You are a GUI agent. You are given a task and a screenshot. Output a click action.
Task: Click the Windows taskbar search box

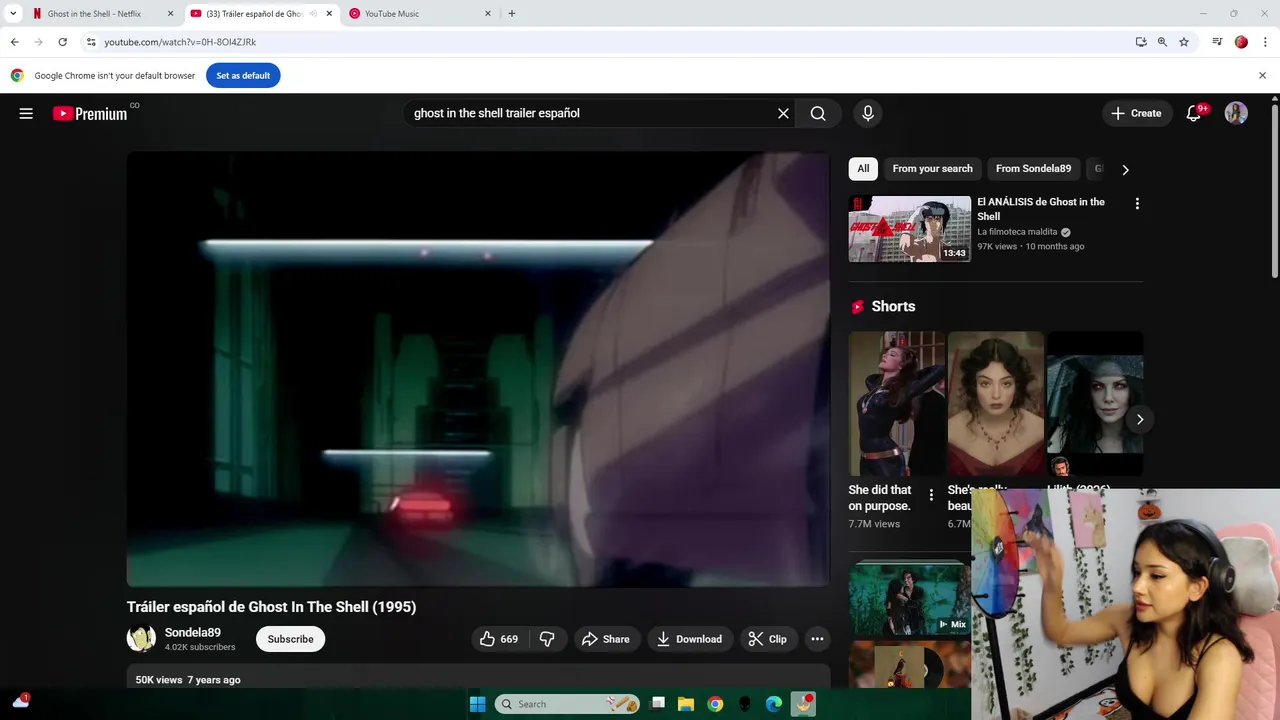point(567,704)
